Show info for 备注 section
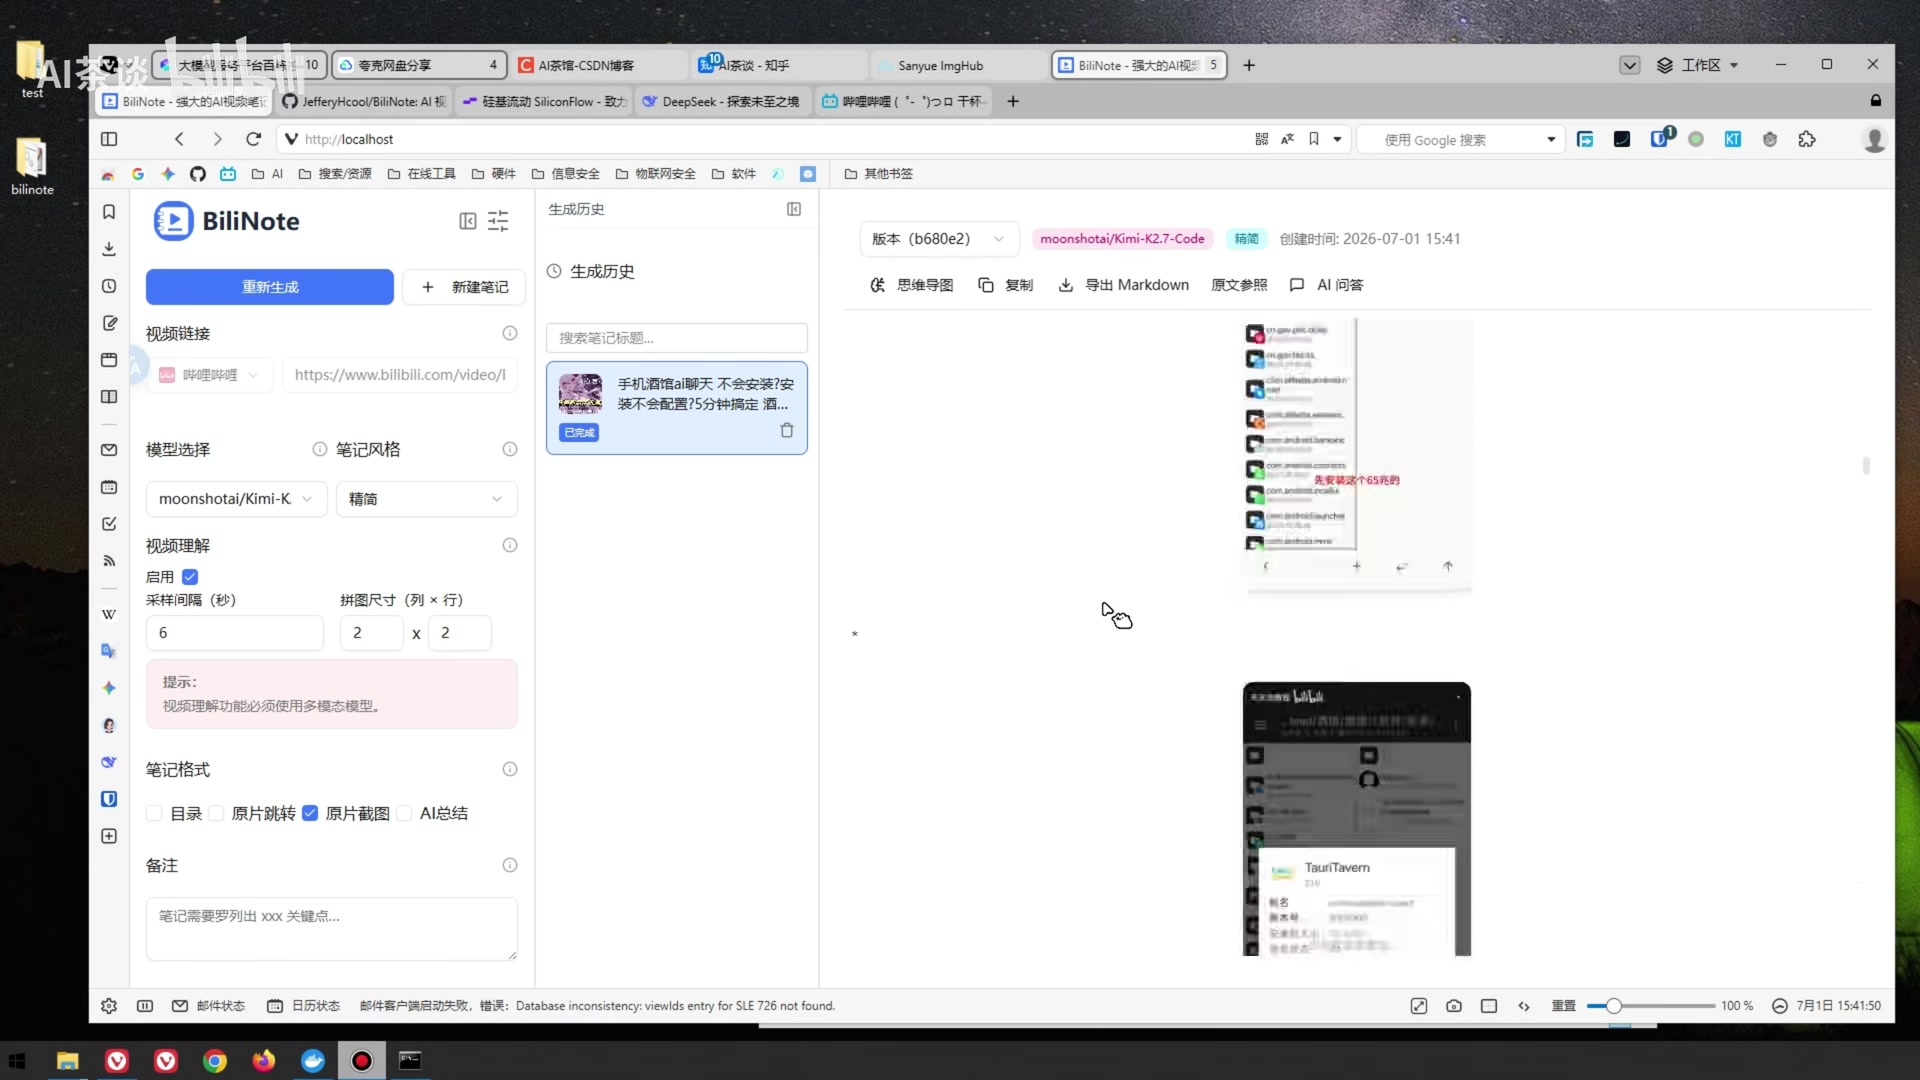Screen dimensions: 1920x1080 (510, 865)
